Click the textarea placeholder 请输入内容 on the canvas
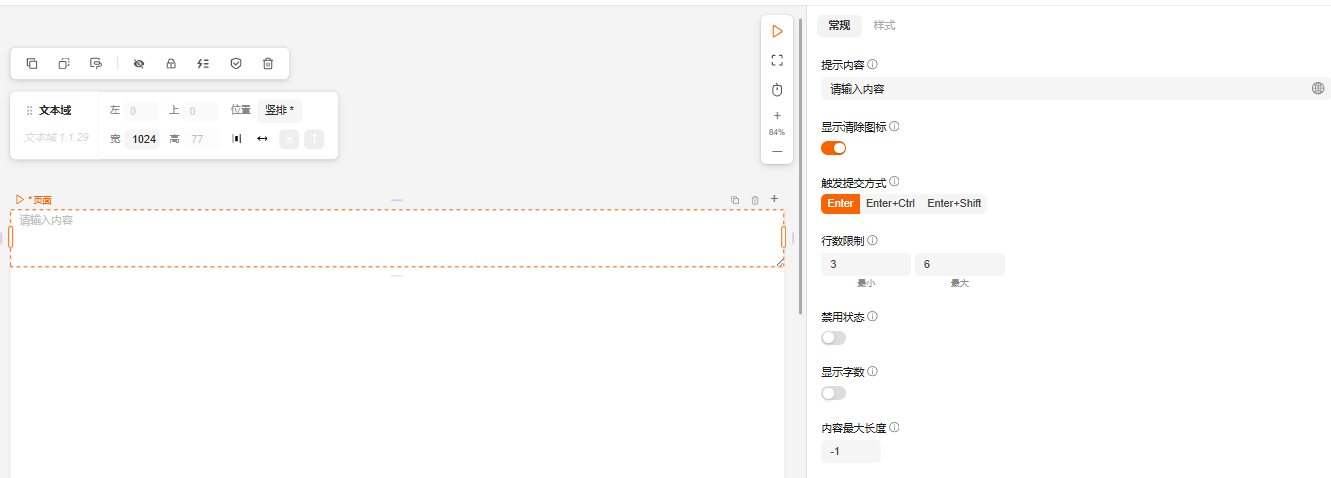 coord(46,220)
